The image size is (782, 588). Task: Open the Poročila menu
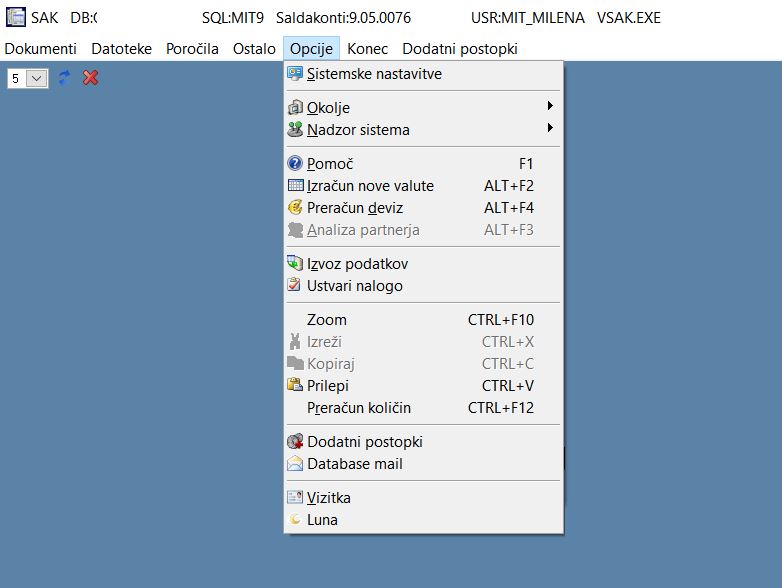pos(192,49)
